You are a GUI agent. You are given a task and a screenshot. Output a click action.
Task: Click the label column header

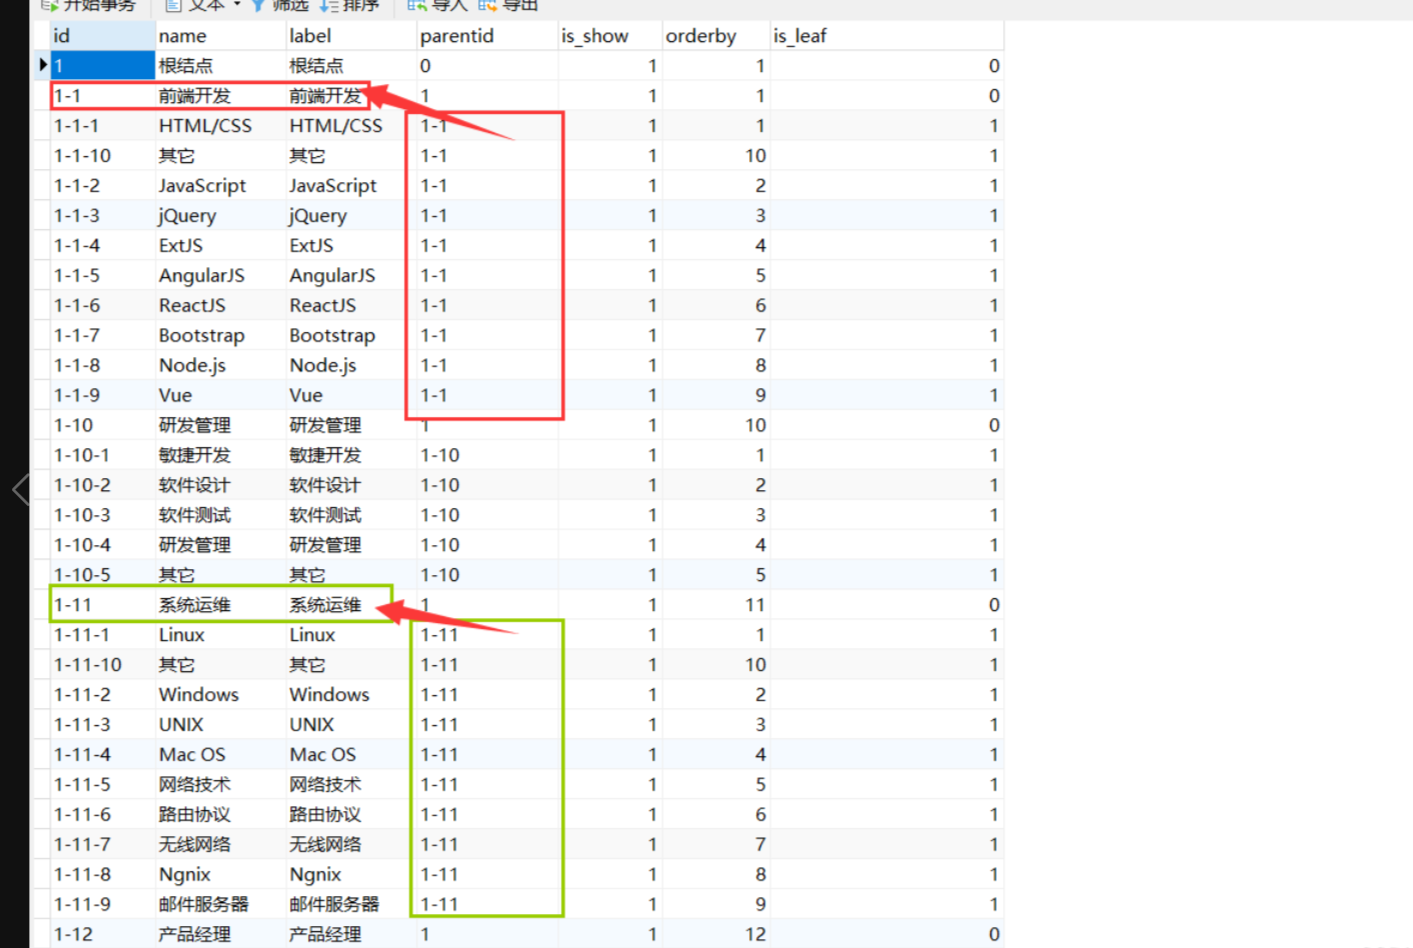pyautogui.click(x=351, y=36)
